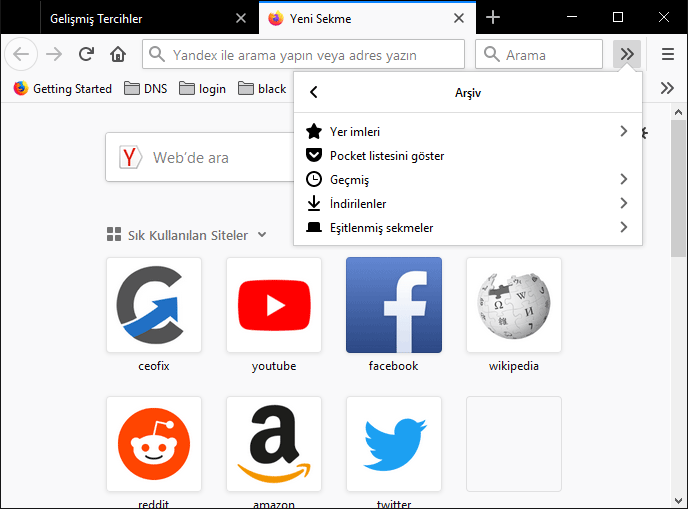
Task: Open the login bookmarks folder
Action: (x=202, y=88)
